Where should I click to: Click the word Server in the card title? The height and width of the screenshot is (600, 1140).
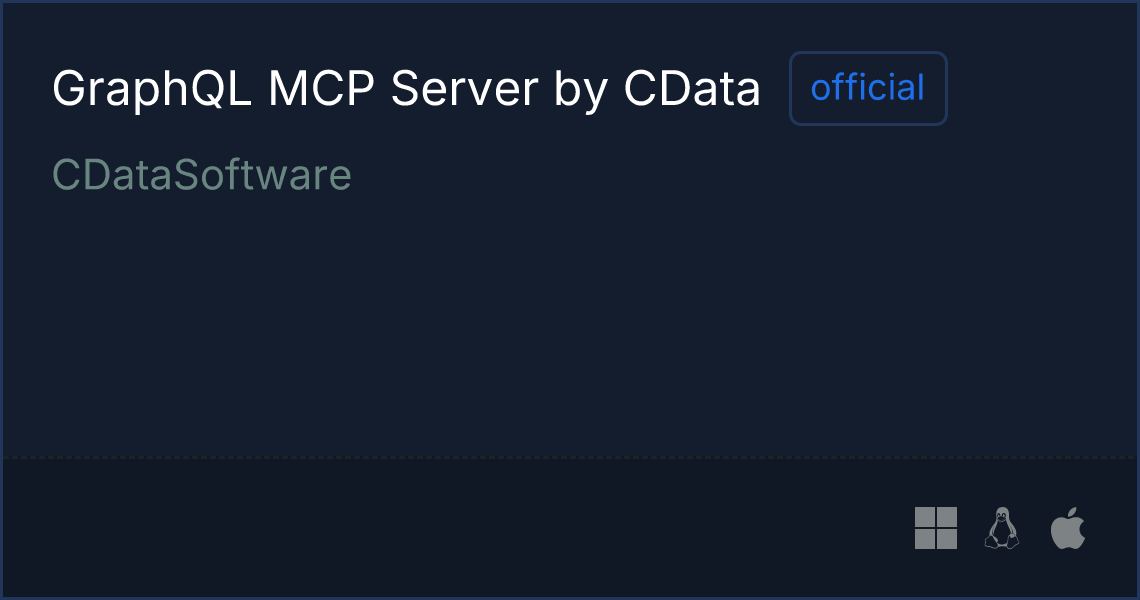pyautogui.click(x=465, y=89)
